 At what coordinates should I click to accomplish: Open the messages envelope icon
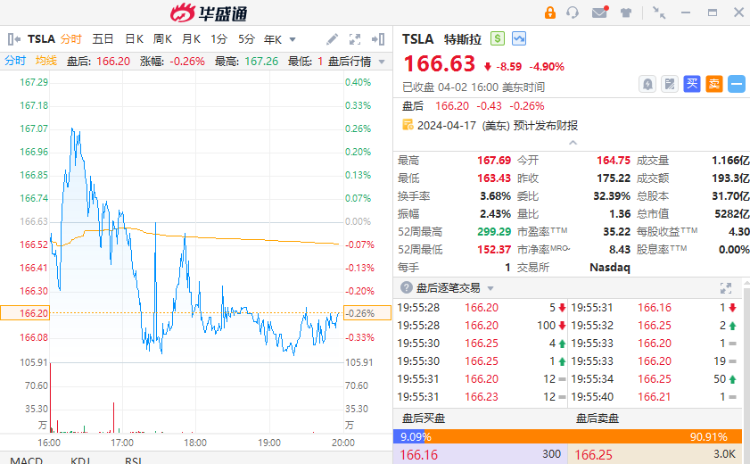[x=600, y=12]
